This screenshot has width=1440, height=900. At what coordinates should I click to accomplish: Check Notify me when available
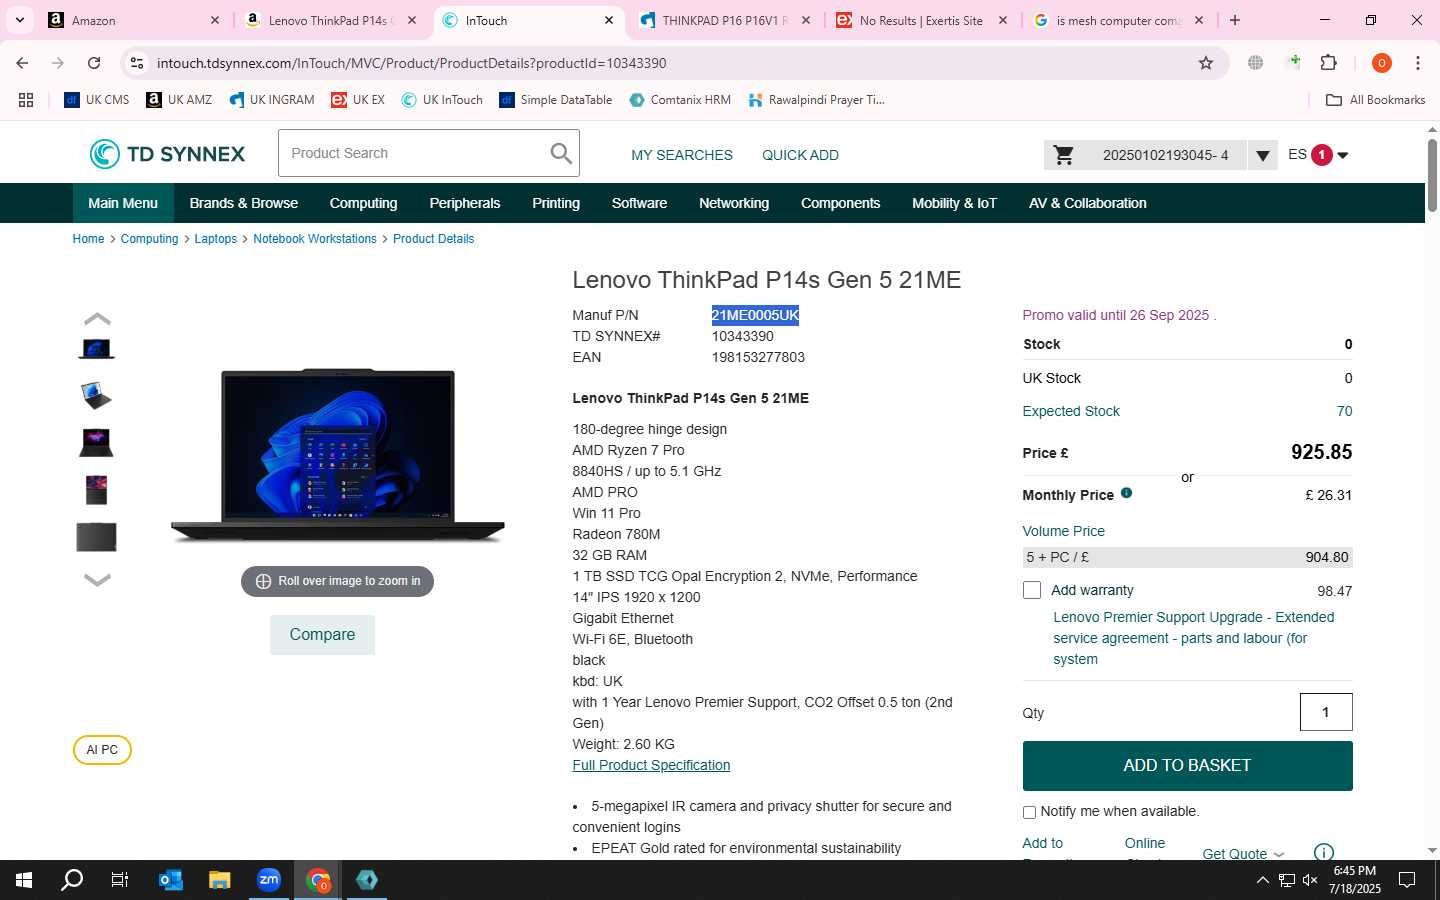1029,812
